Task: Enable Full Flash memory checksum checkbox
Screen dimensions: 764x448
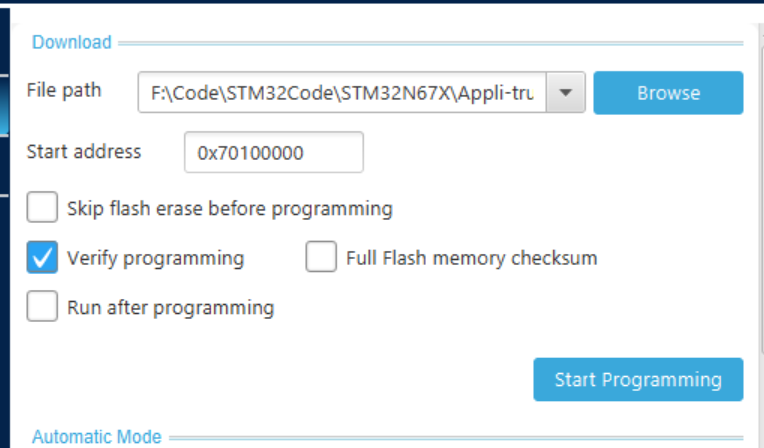Action: click(321, 258)
